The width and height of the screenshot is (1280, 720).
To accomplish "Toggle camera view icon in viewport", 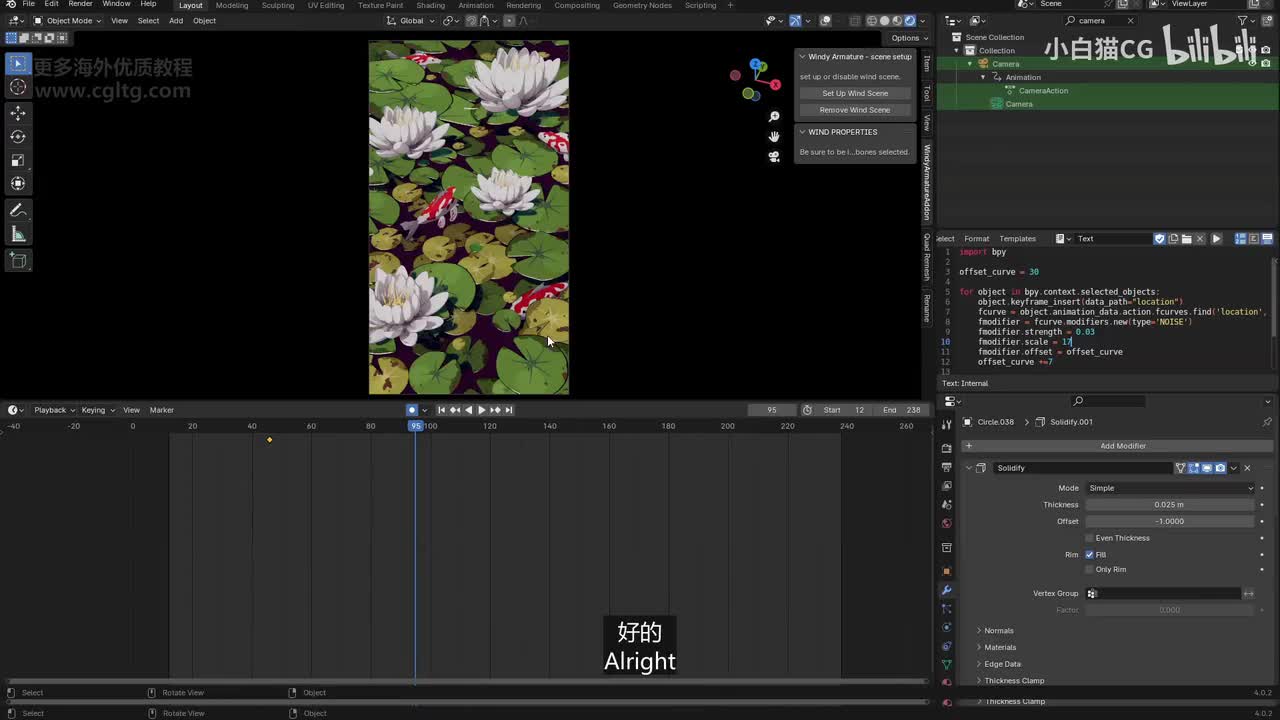I will 774,157.
